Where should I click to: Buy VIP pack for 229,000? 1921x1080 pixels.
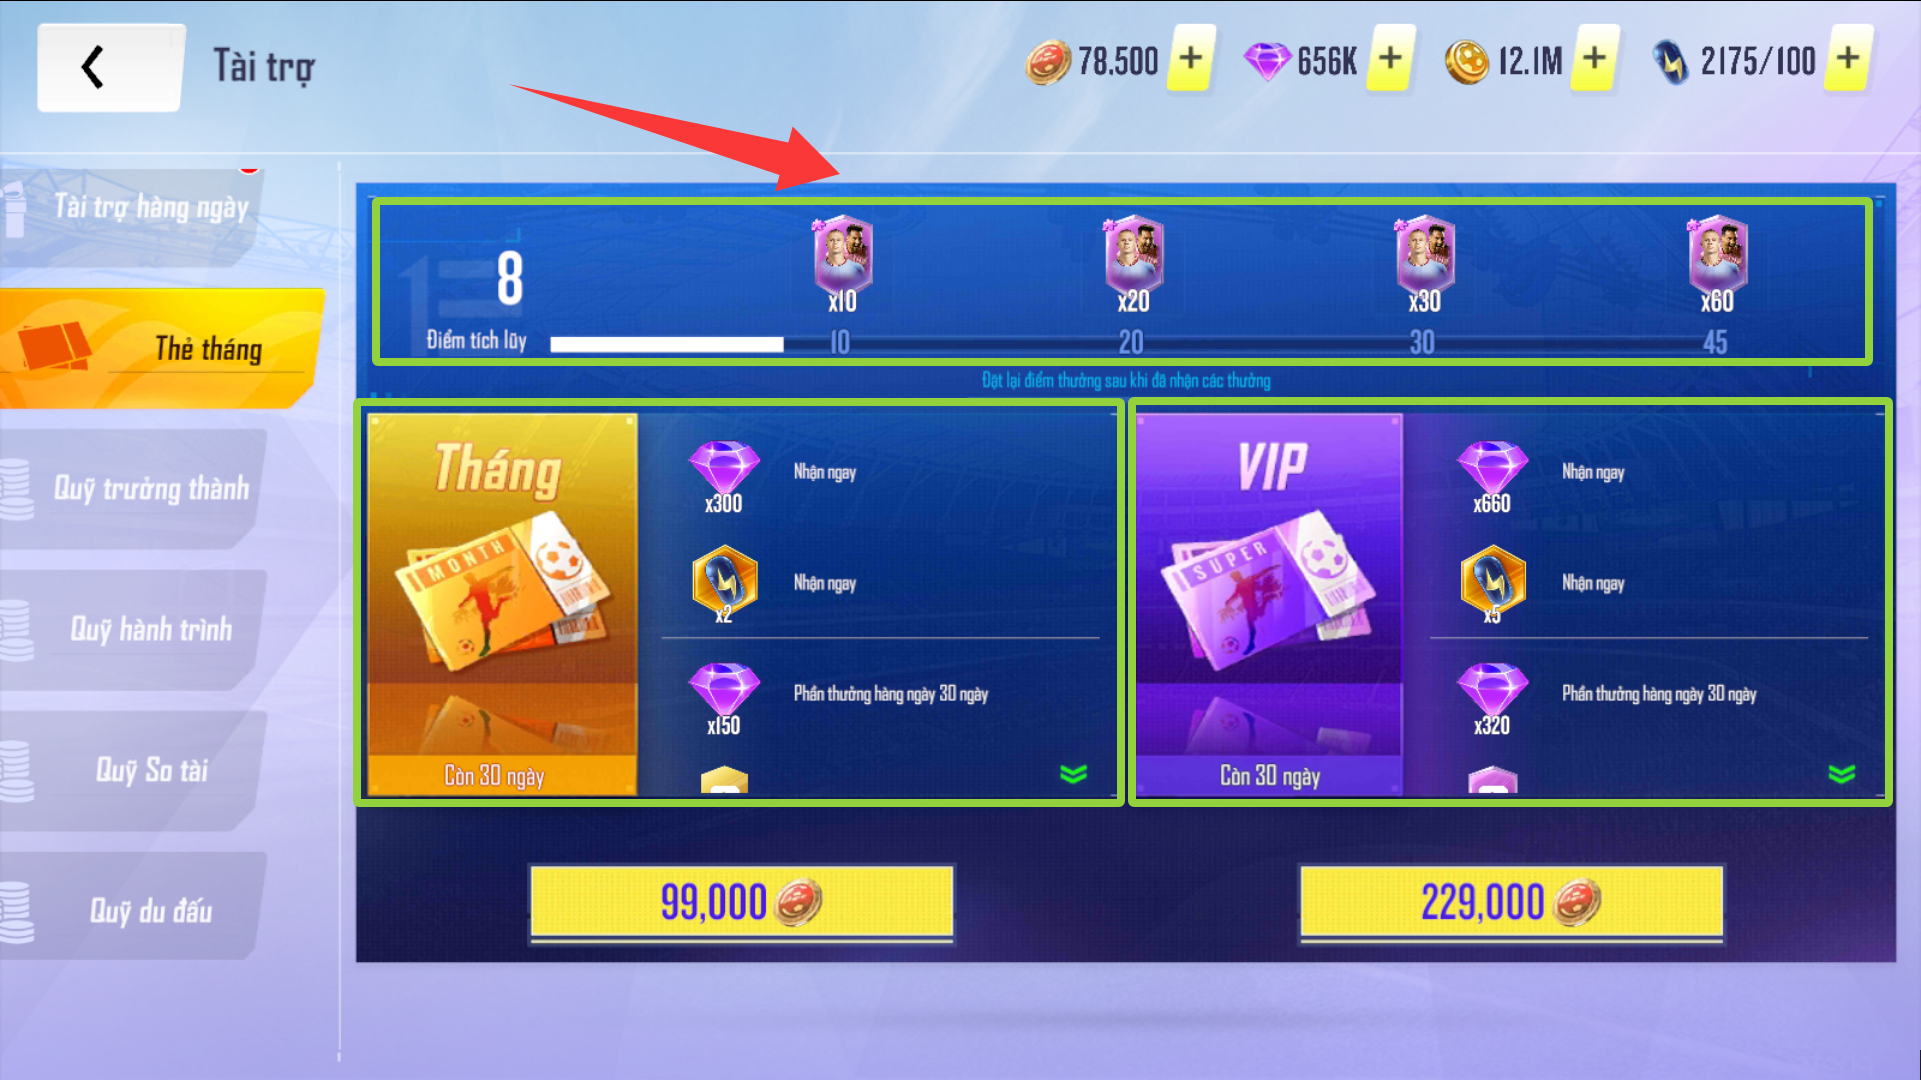click(x=1510, y=903)
